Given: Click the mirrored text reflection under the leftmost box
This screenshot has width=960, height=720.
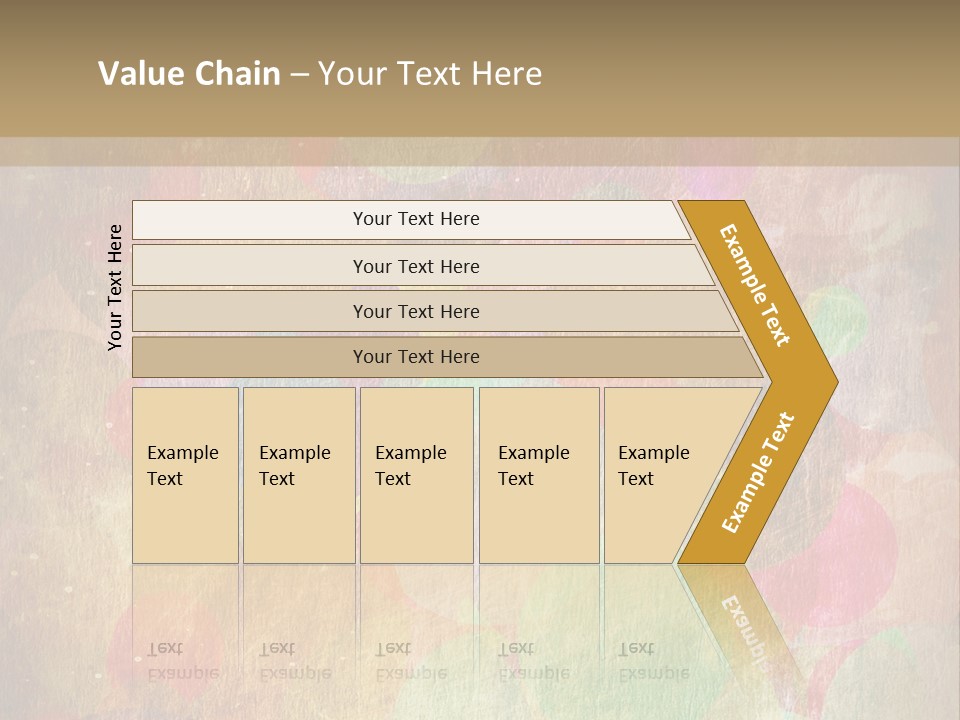Looking at the screenshot, I should (183, 660).
